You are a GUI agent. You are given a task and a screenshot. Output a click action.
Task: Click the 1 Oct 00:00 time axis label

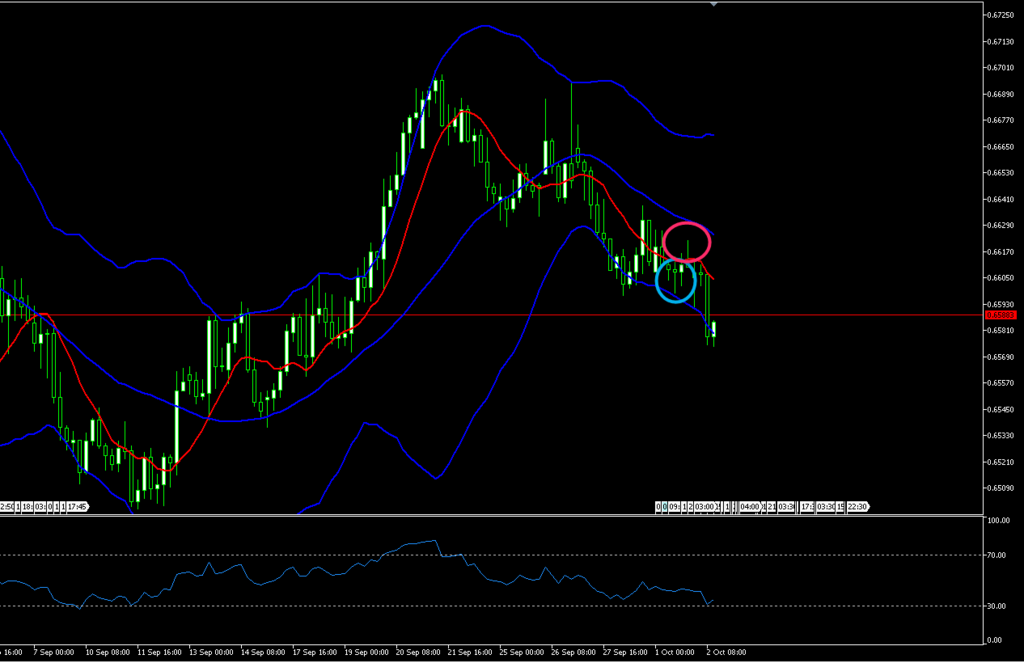pyautogui.click(x=675, y=652)
